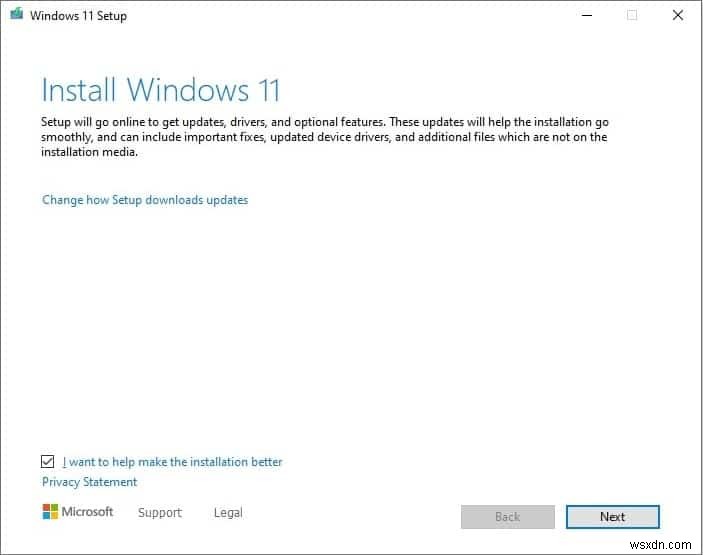Screen dimensions: 703x555
Task: Open the Legal link
Action: coord(228,512)
